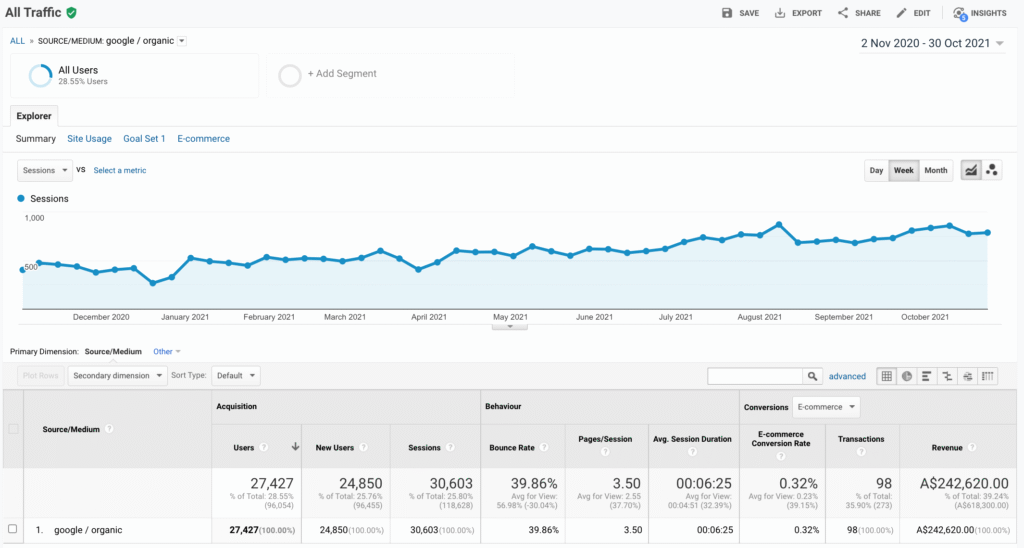Switch to the E-commerce tab
Image resolution: width=1024 pixels, height=548 pixels.
[203, 139]
